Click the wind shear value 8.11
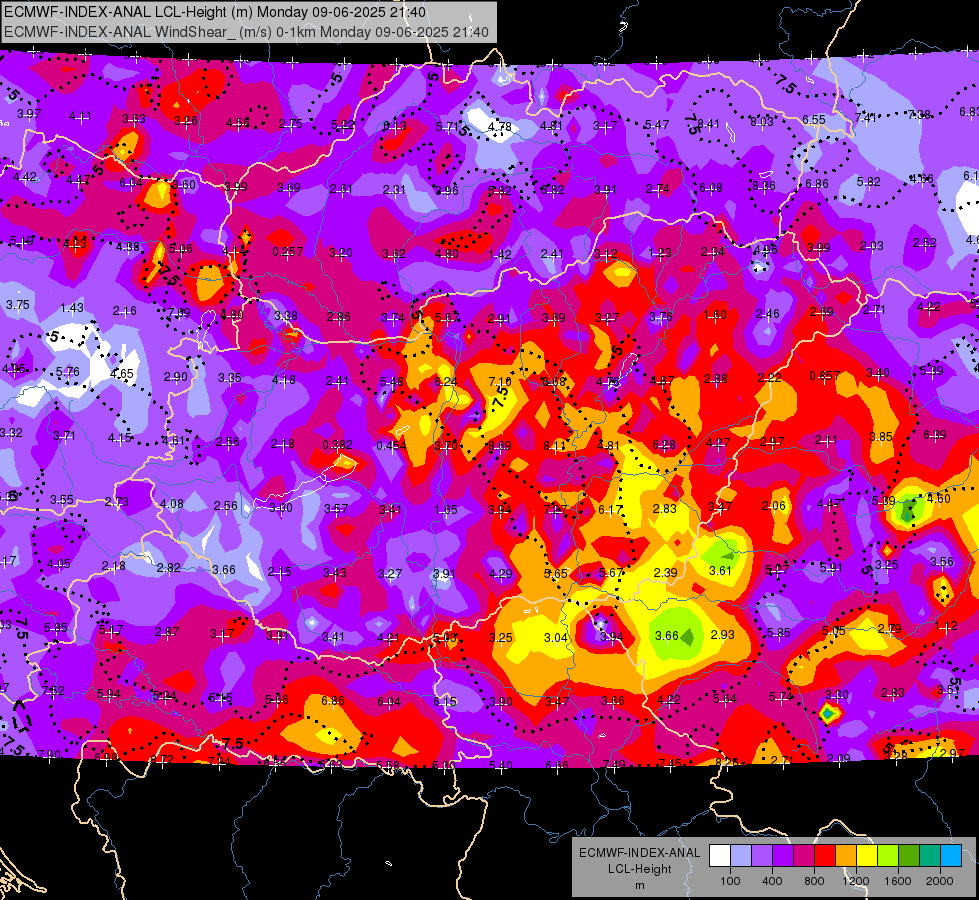This screenshot has width=979, height=900. pyautogui.click(x=555, y=445)
